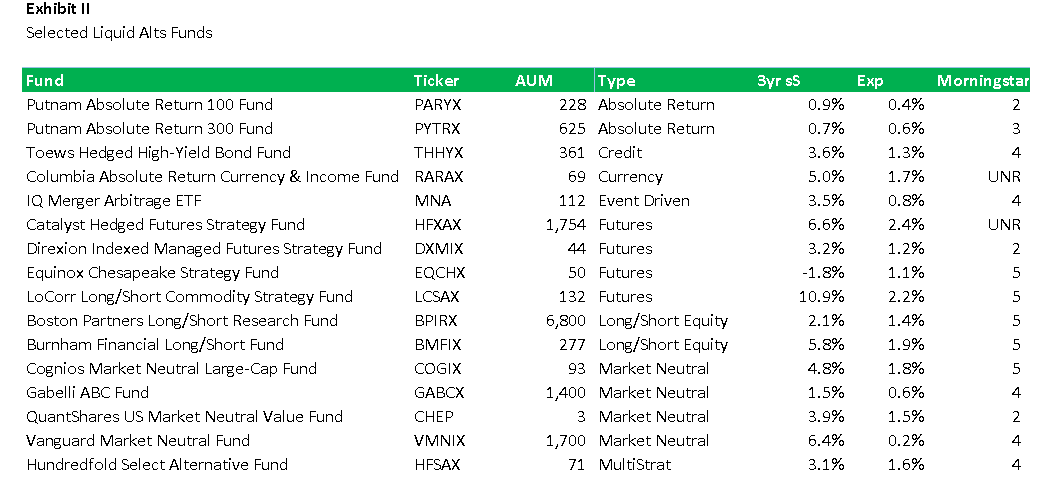Click the Exp column header
1057x499 pixels.
pos(870,81)
